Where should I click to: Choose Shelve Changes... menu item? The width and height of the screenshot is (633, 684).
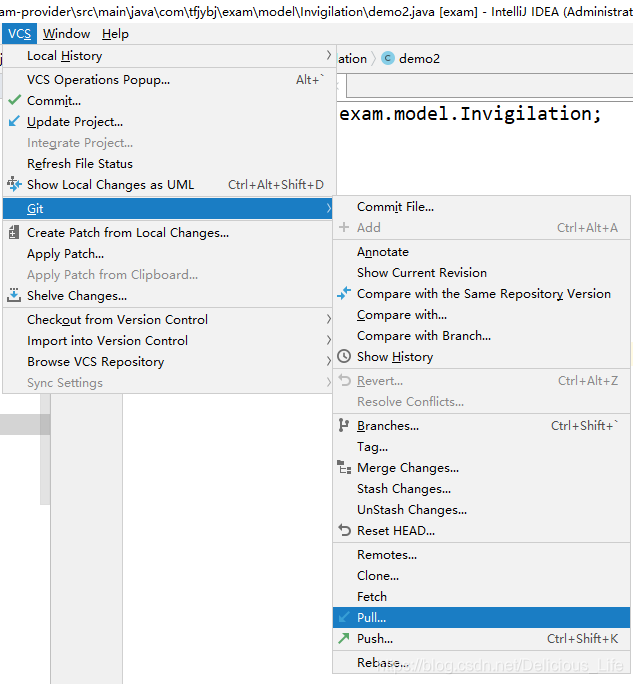click(x=168, y=295)
